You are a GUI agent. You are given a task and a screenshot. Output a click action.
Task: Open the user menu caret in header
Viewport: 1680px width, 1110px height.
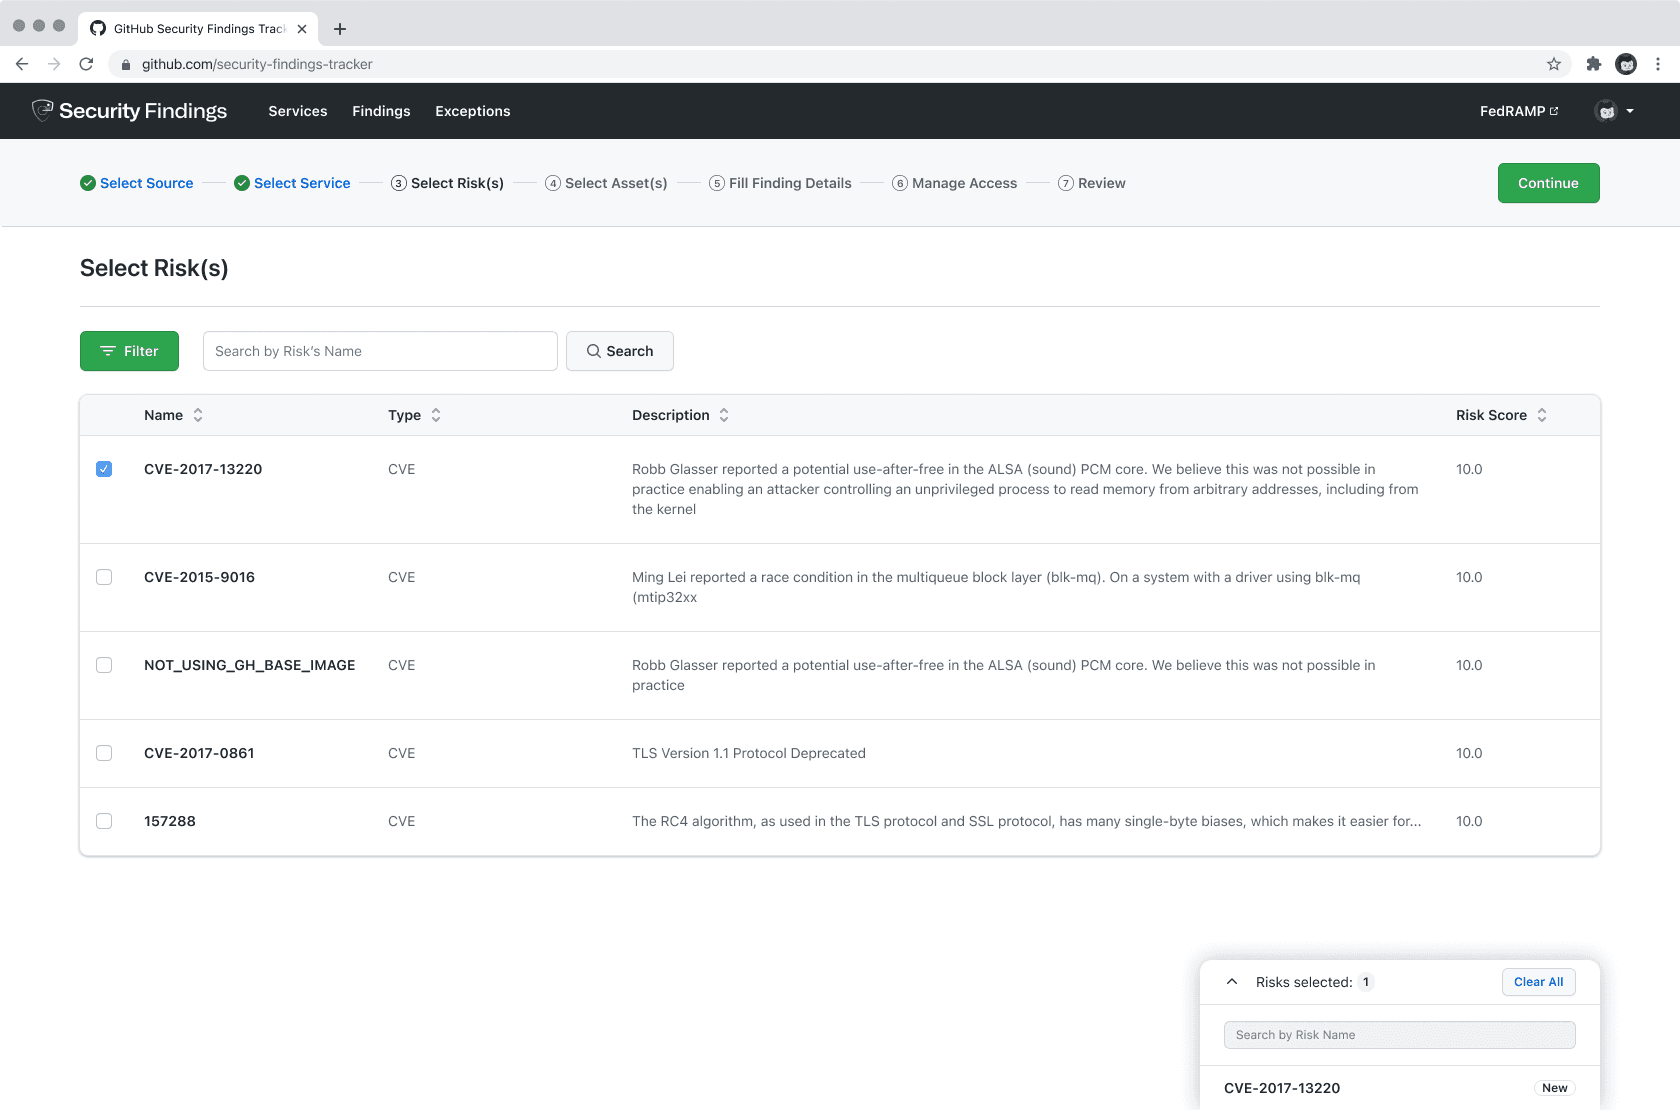click(1630, 111)
